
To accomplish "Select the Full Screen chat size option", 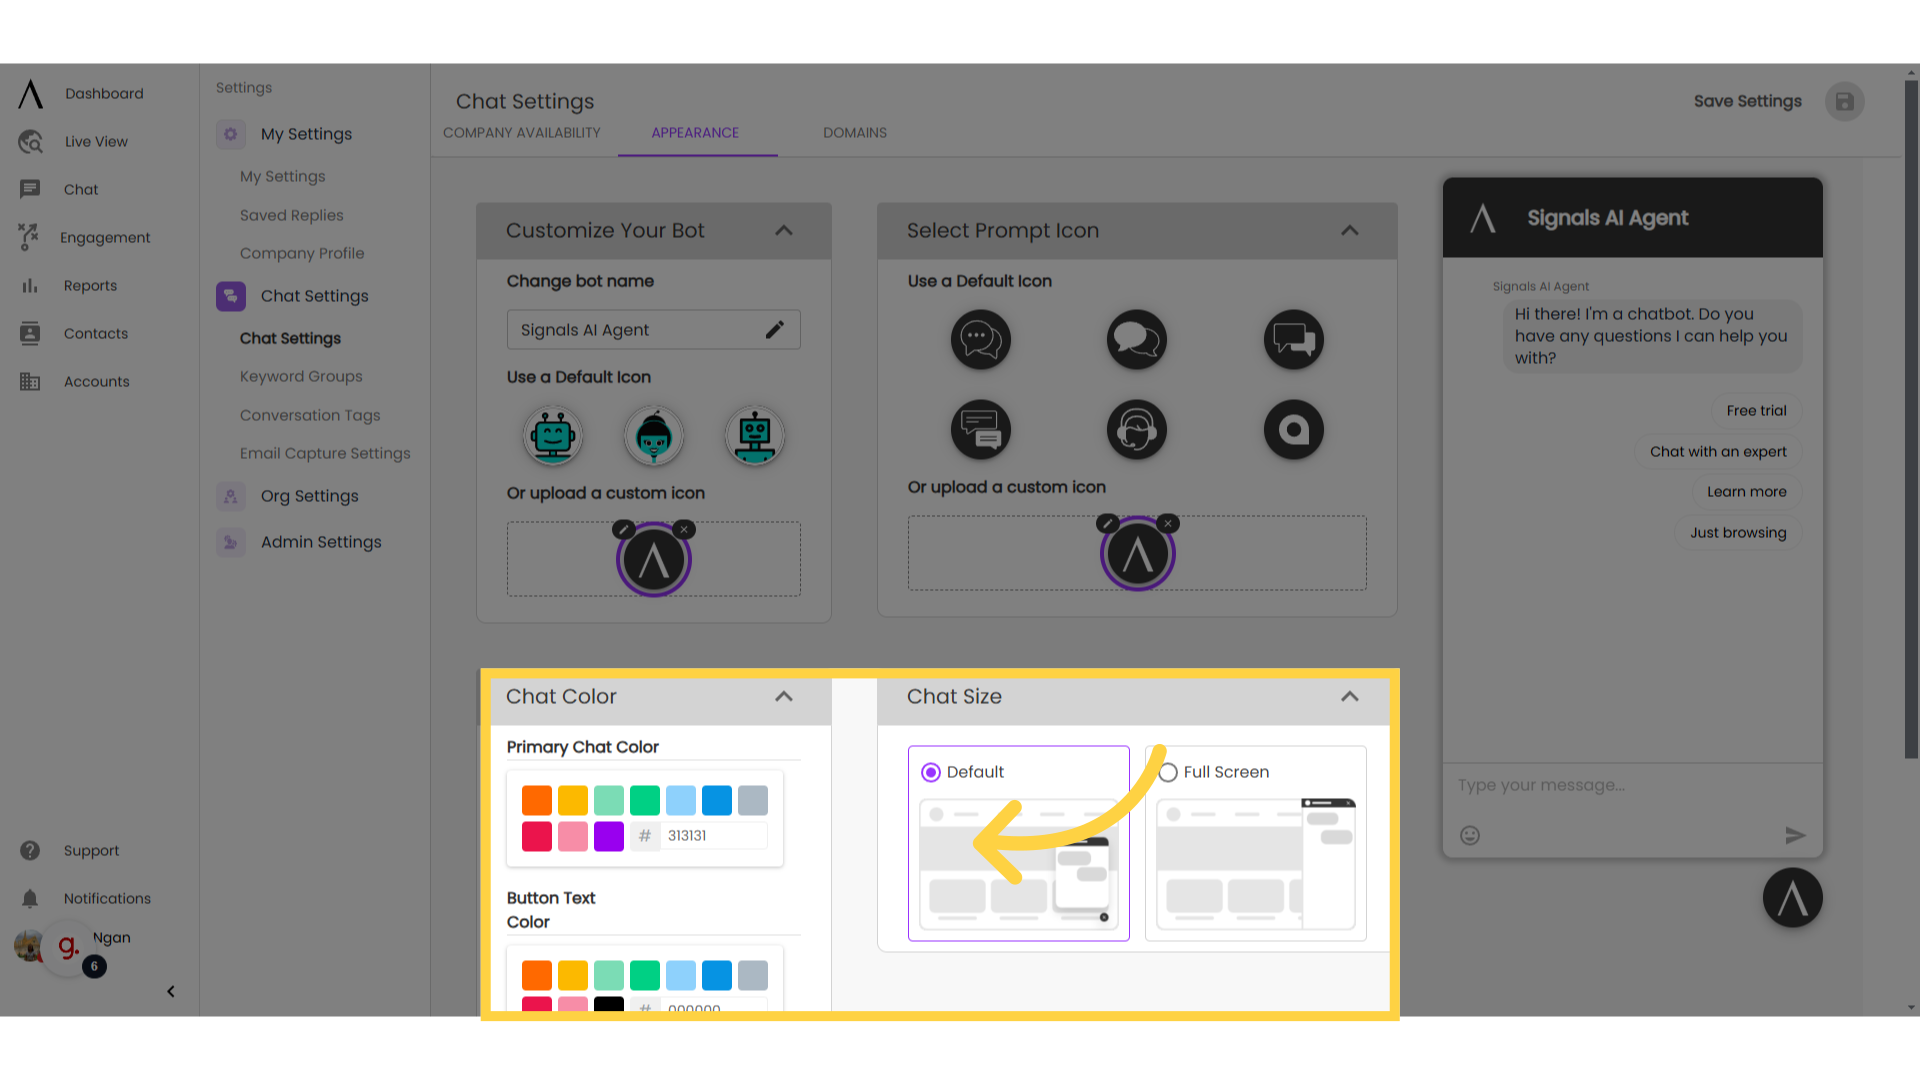I will pos(1167,771).
